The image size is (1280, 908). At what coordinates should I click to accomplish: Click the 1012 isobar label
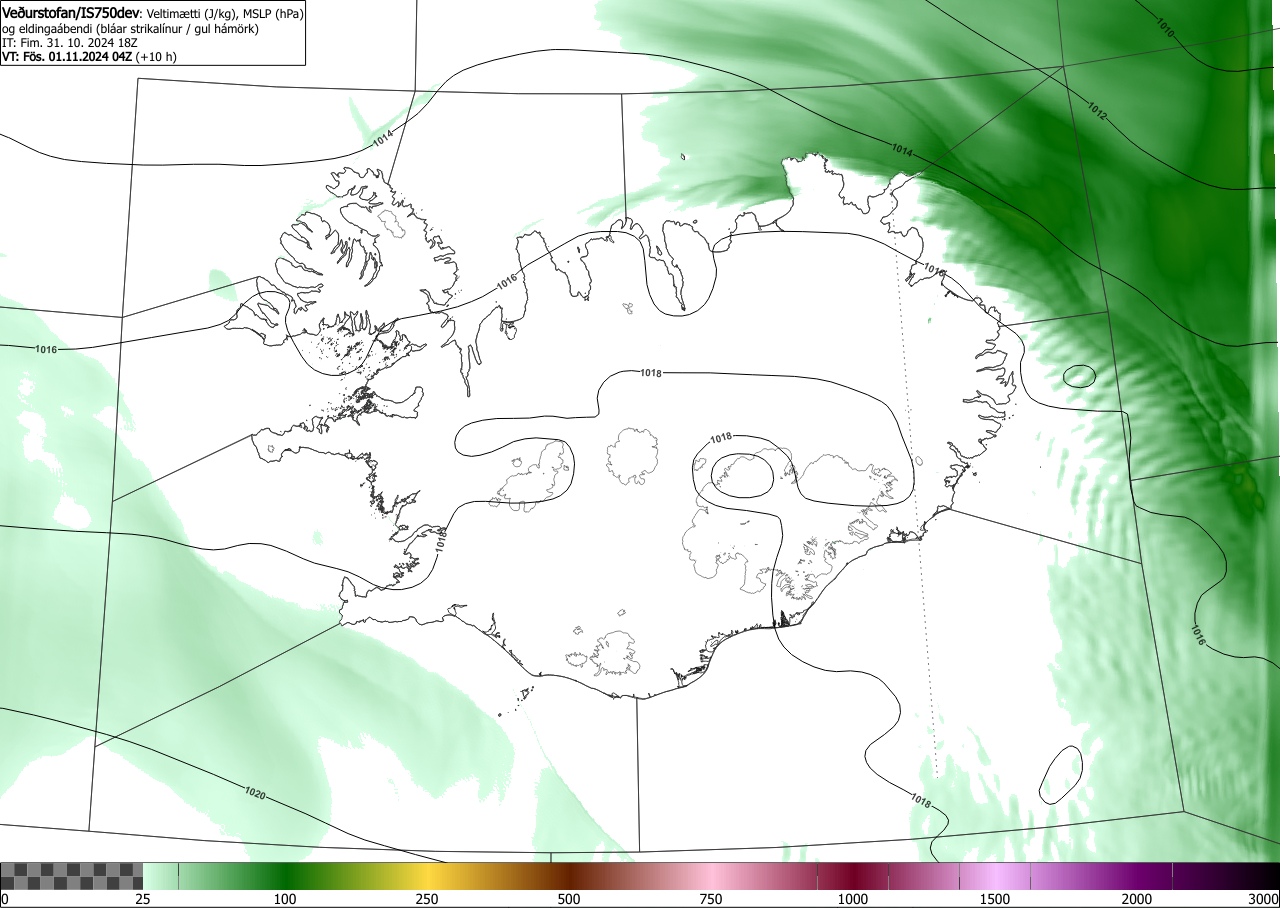coord(1098,113)
